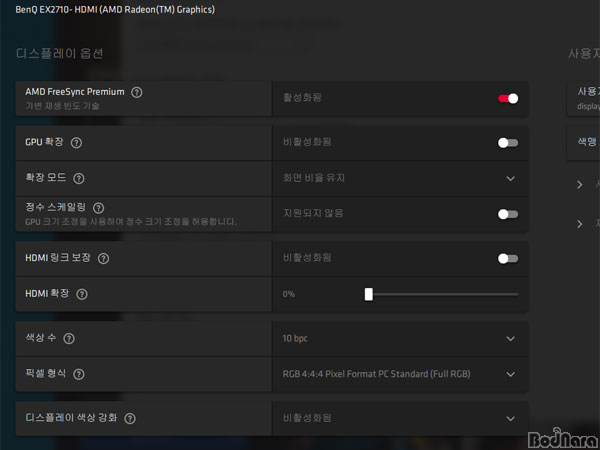
Task: Enable the GPU 확장 toggle
Action: (x=508, y=143)
